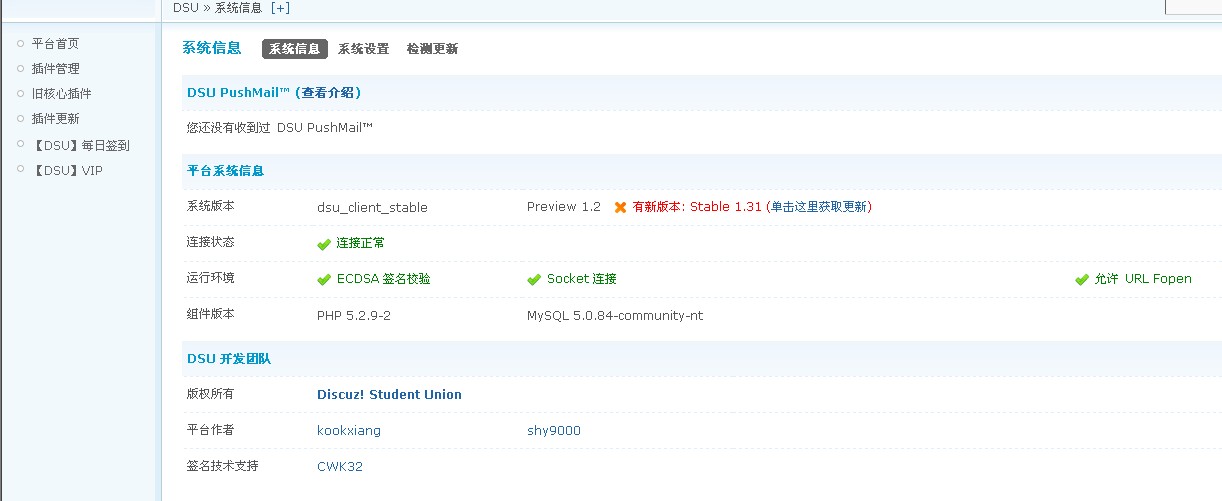Click the green check beside ECDSA 签名校验
Image resolution: width=1222 pixels, height=501 pixels.
pyautogui.click(x=323, y=280)
